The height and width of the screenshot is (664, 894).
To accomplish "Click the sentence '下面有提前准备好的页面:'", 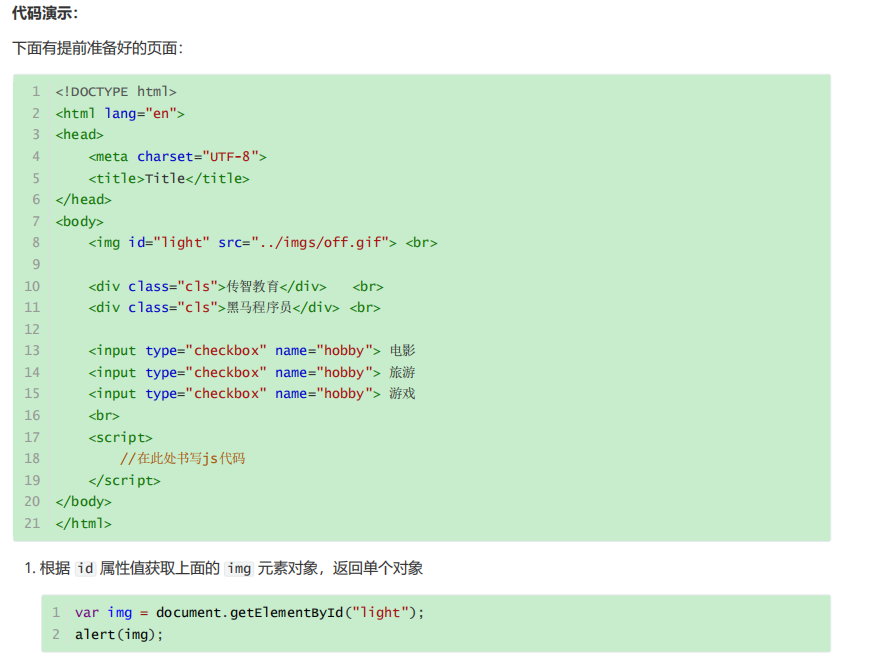I will pos(97,48).
